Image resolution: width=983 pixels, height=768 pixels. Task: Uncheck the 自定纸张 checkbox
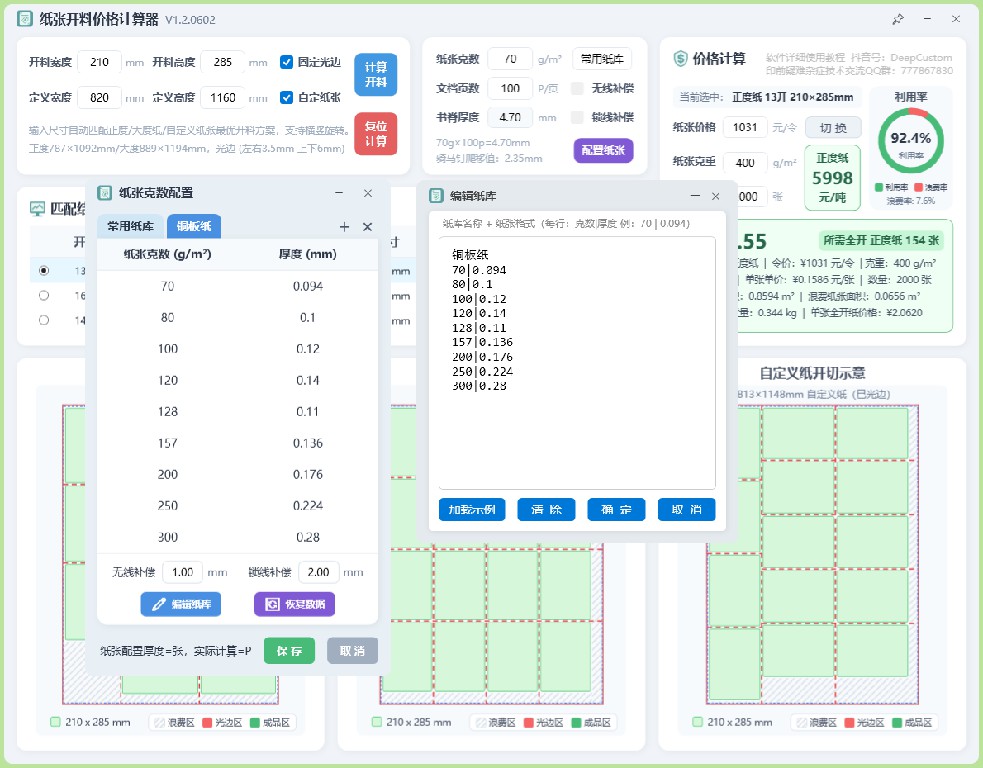286,97
